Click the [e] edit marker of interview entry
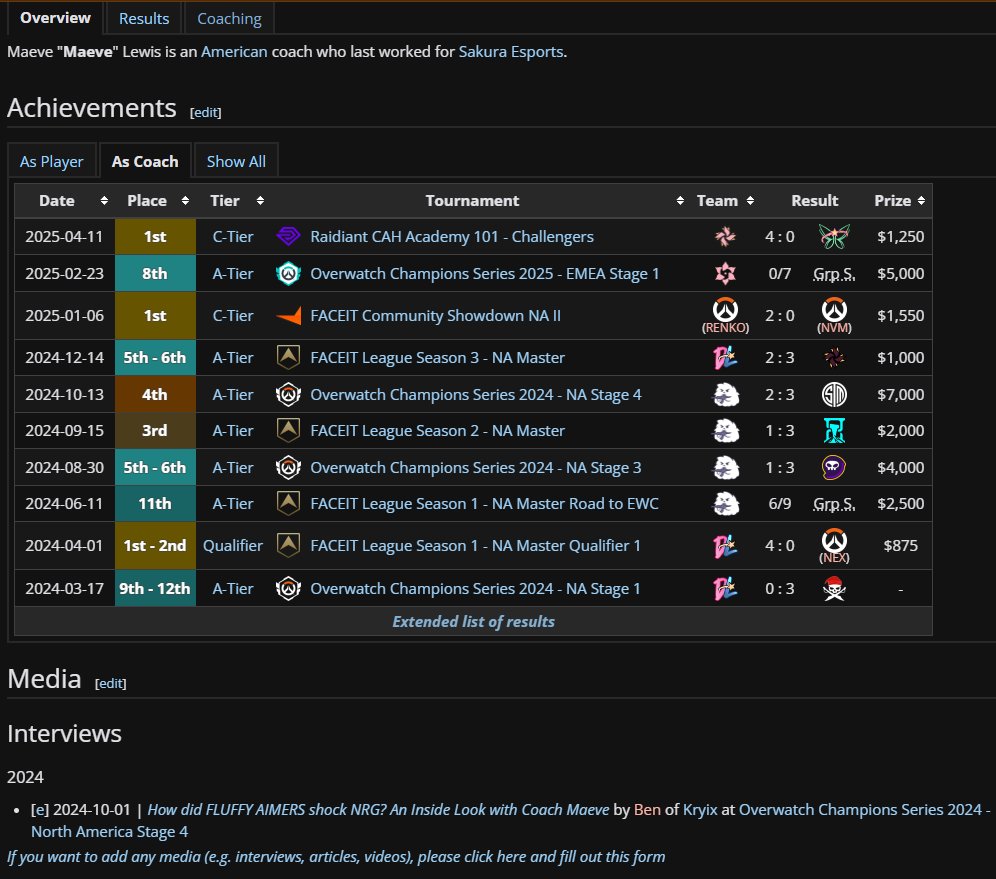The image size is (996, 879). pos(40,810)
